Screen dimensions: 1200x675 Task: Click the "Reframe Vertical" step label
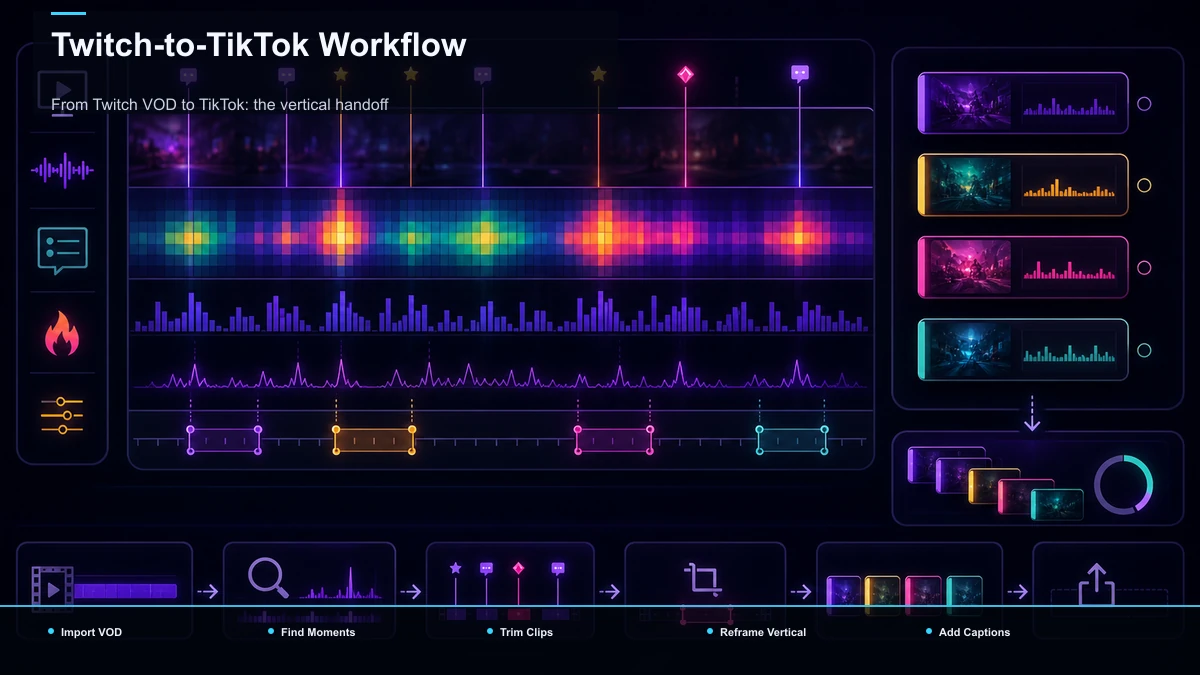[763, 632]
